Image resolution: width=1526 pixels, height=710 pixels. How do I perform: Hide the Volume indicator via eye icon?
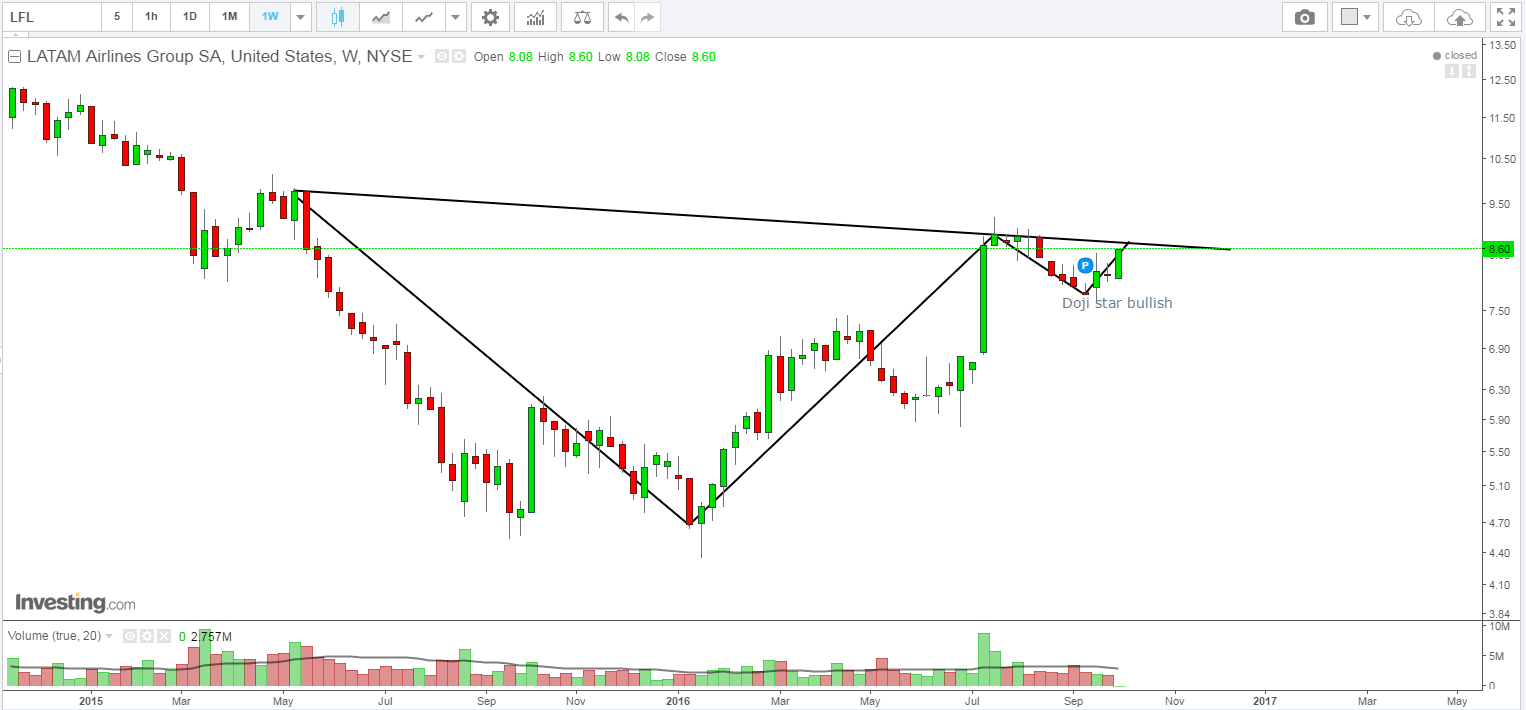129,636
